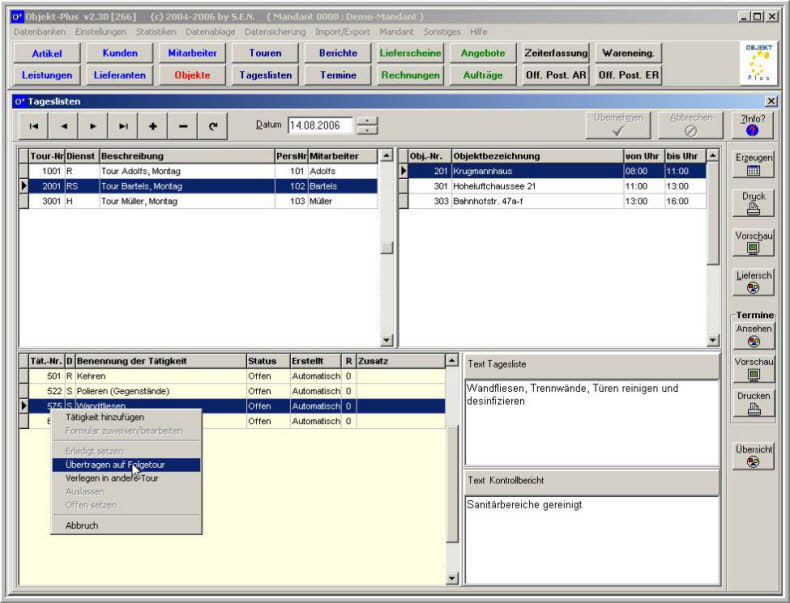Viewport: 790px width, 603px height.
Task: Go to previous record arrow
Action: click(x=63, y=126)
